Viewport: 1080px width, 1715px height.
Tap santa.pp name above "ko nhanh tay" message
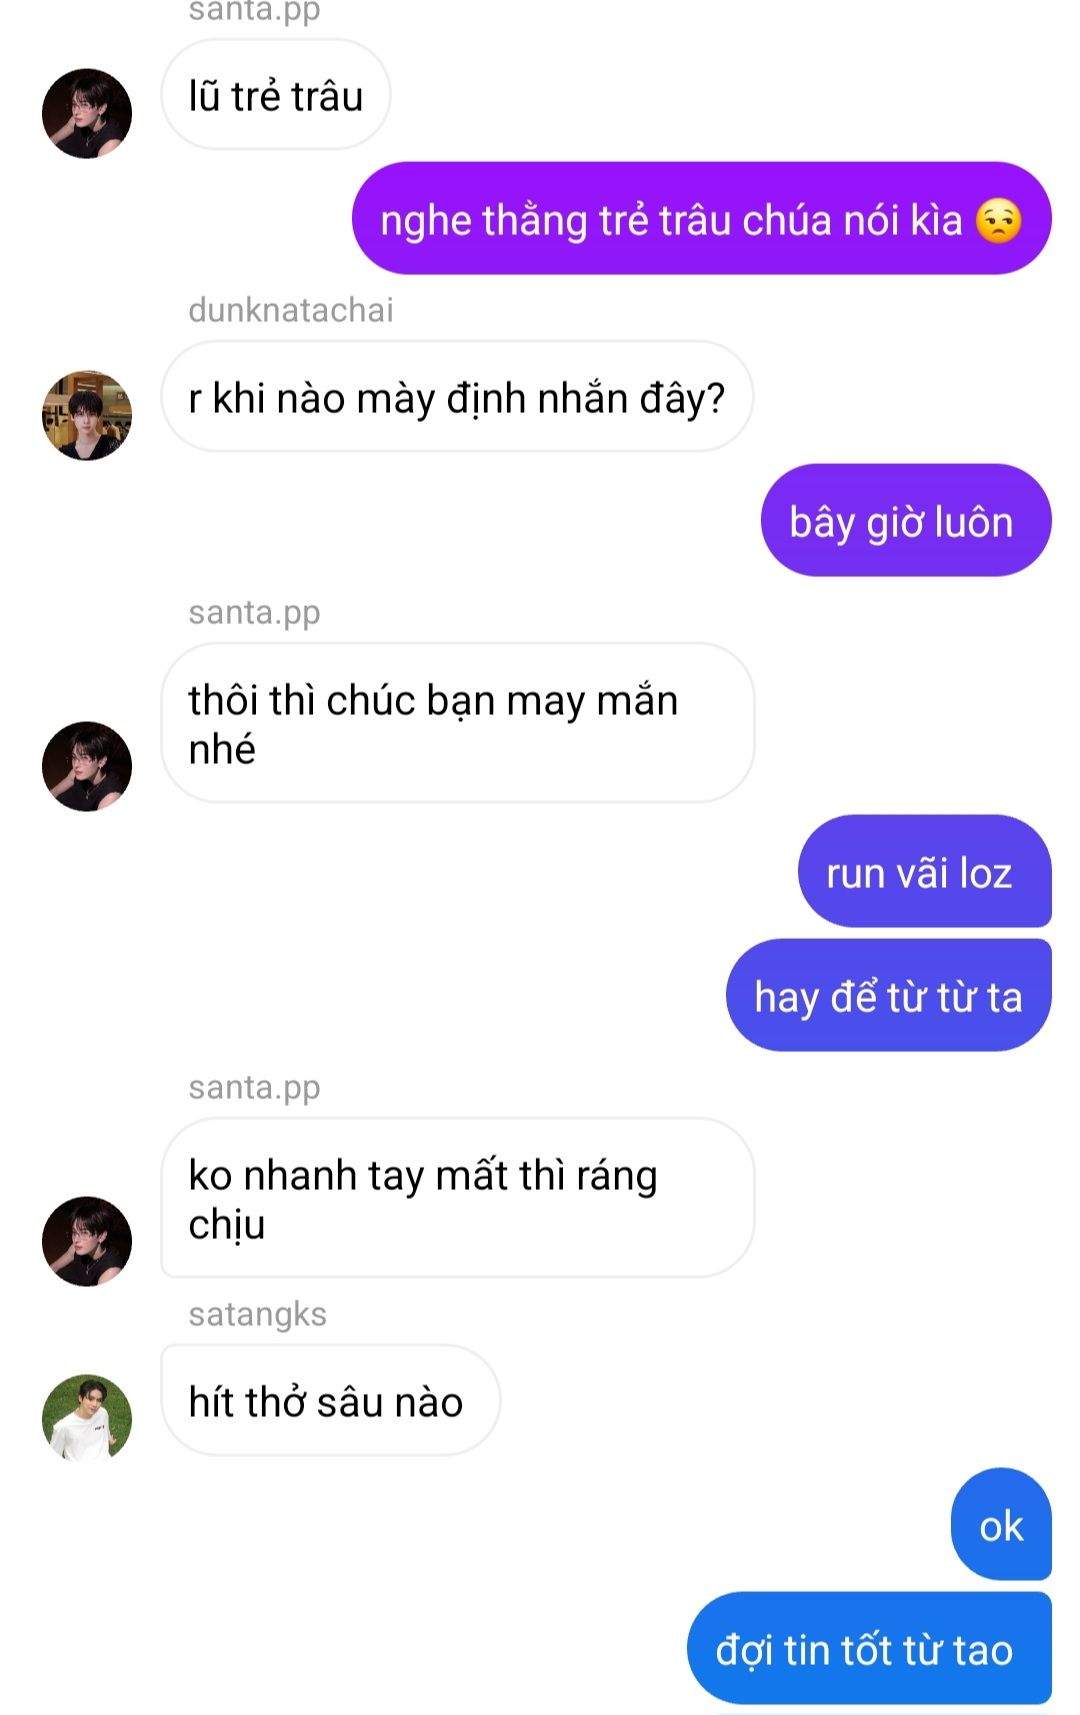click(255, 1087)
